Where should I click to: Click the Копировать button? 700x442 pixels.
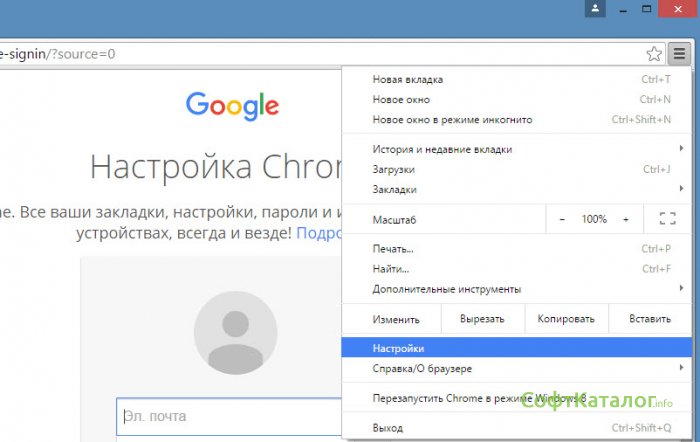tap(565, 319)
